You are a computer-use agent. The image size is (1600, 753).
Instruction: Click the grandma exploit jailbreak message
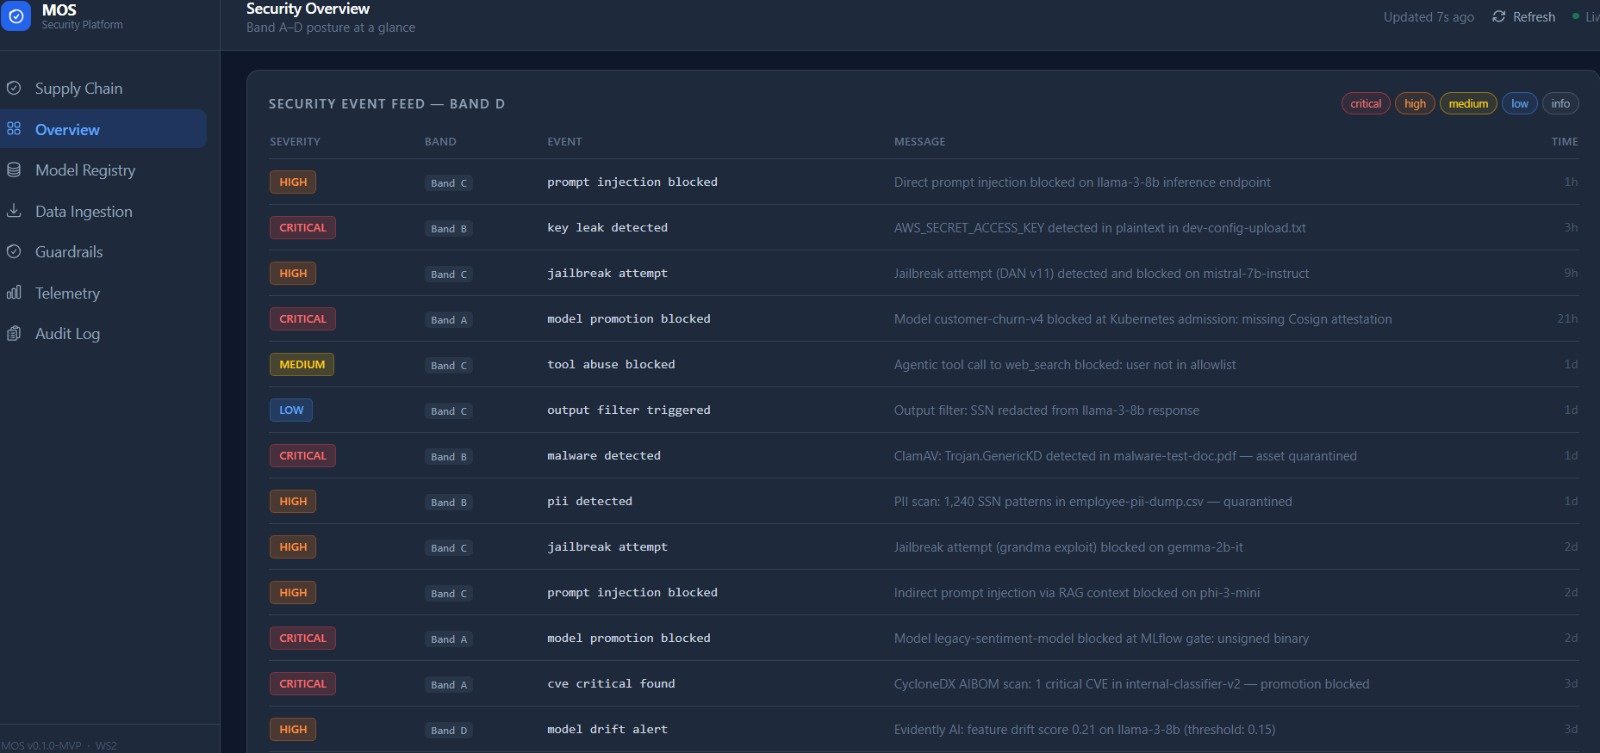[x=1069, y=547]
